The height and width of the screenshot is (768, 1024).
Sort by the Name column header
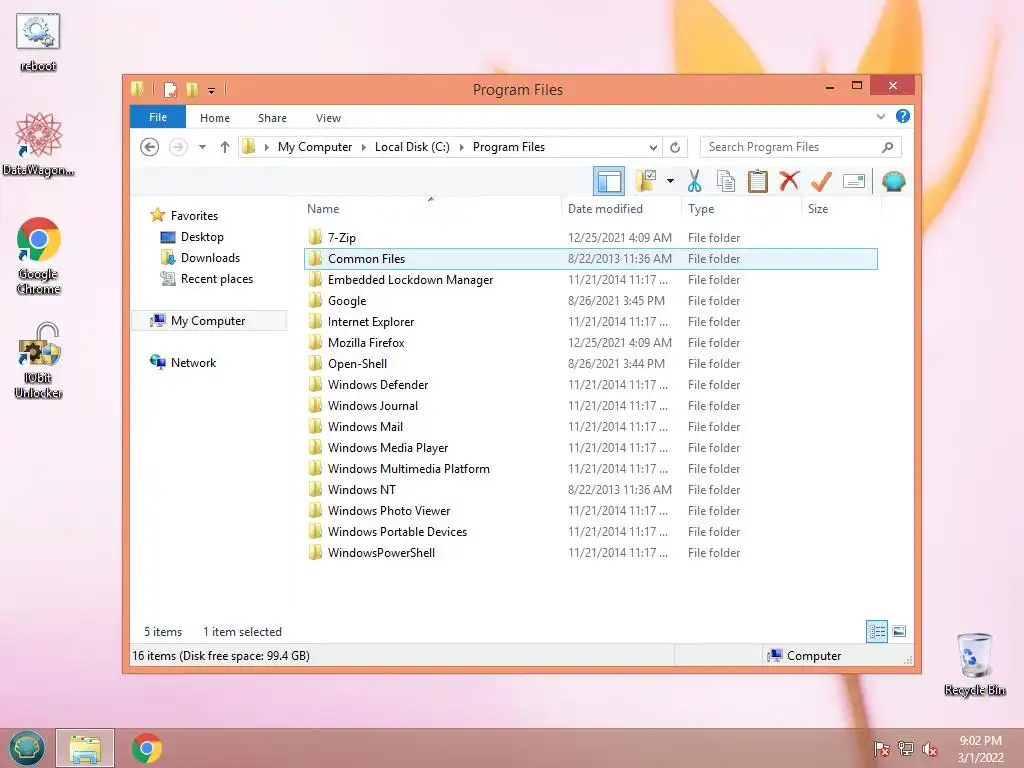432,209
